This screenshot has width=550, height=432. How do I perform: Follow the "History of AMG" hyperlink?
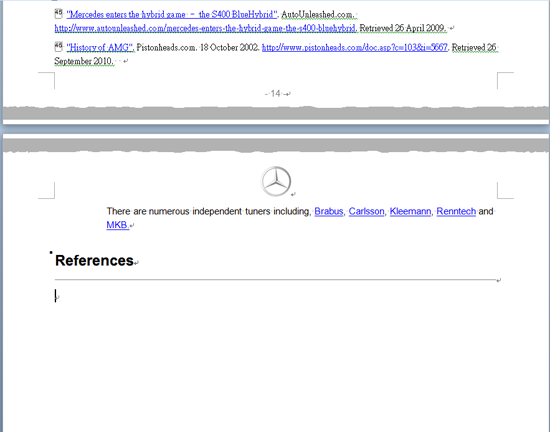100,47
